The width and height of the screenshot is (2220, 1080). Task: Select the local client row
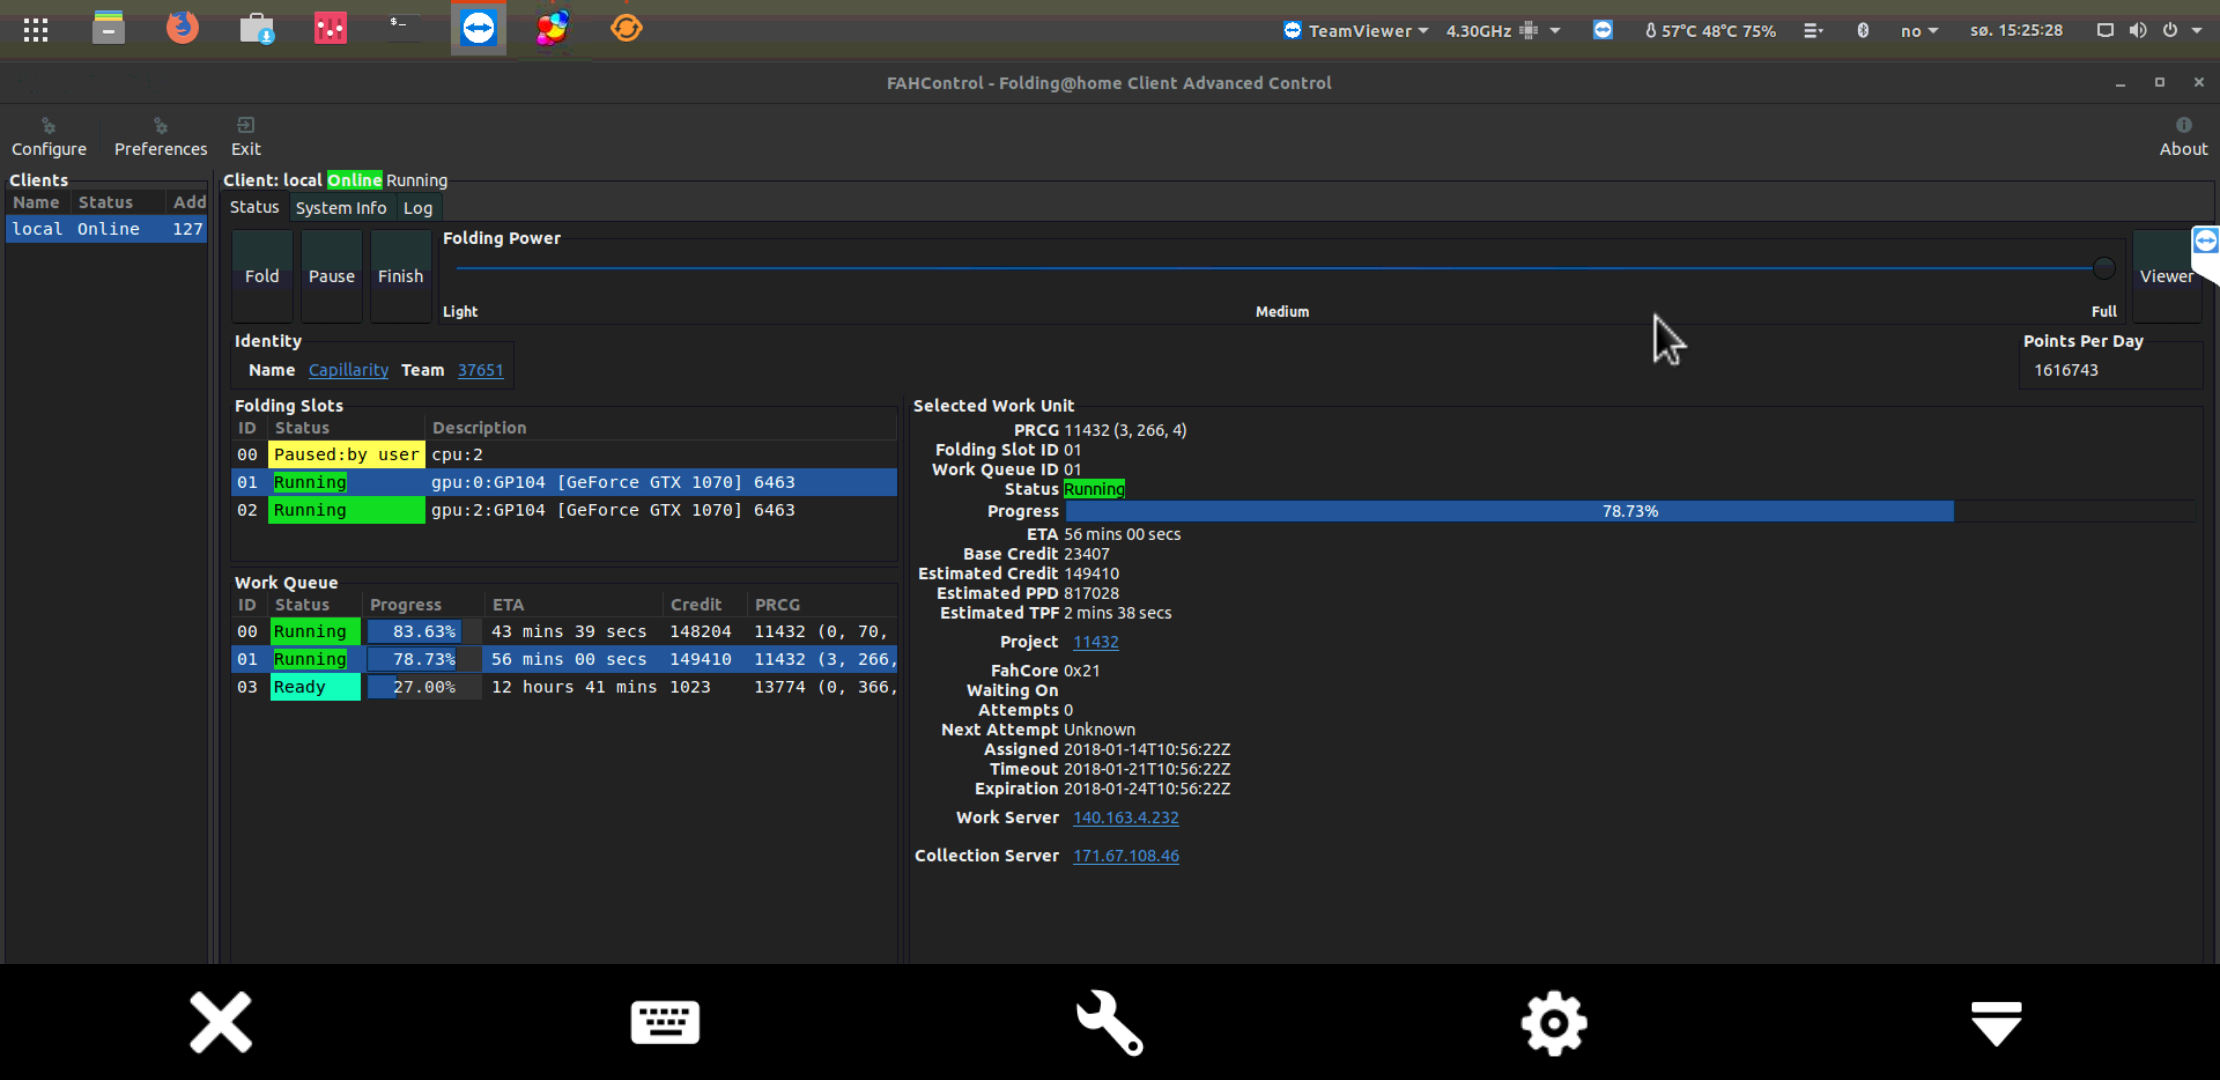tap(107, 229)
